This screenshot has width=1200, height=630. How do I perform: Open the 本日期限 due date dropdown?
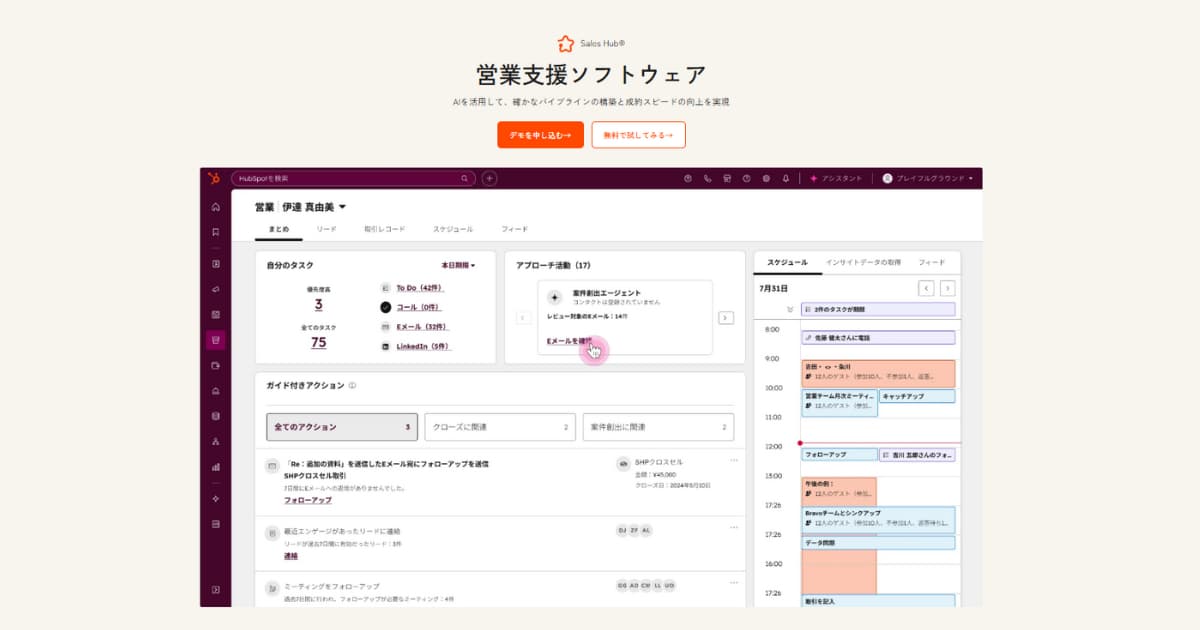pos(458,265)
